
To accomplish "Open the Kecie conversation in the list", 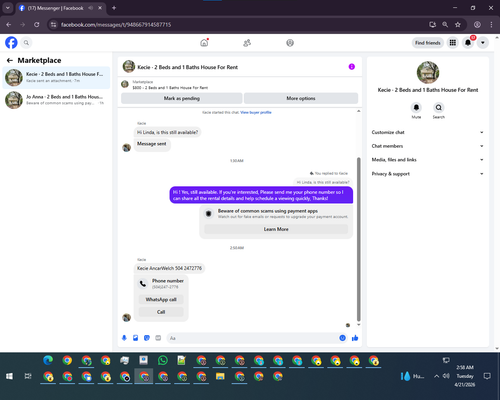I will click(x=56, y=77).
